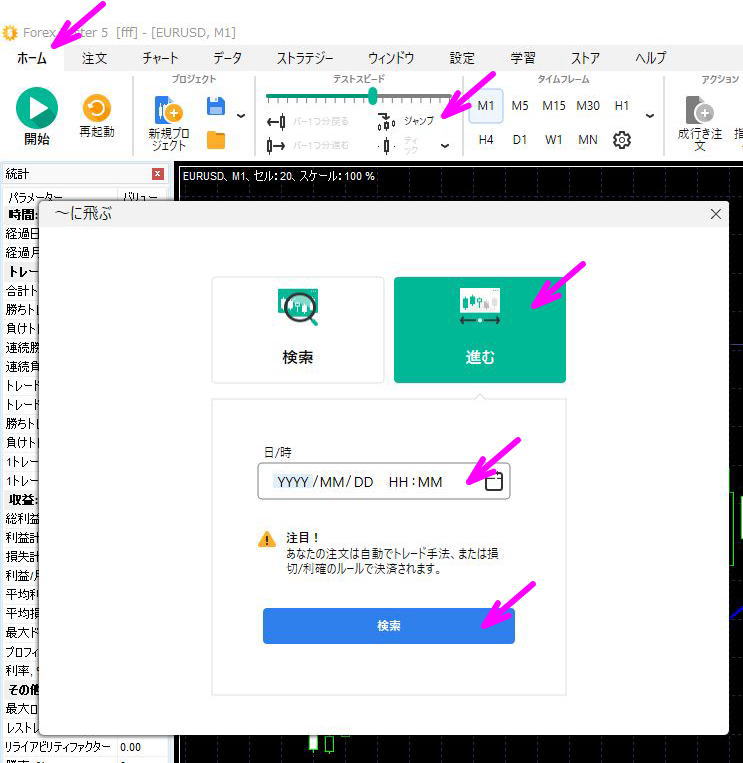
Task: Select the H1 timeframe
Action: (621, 106)
